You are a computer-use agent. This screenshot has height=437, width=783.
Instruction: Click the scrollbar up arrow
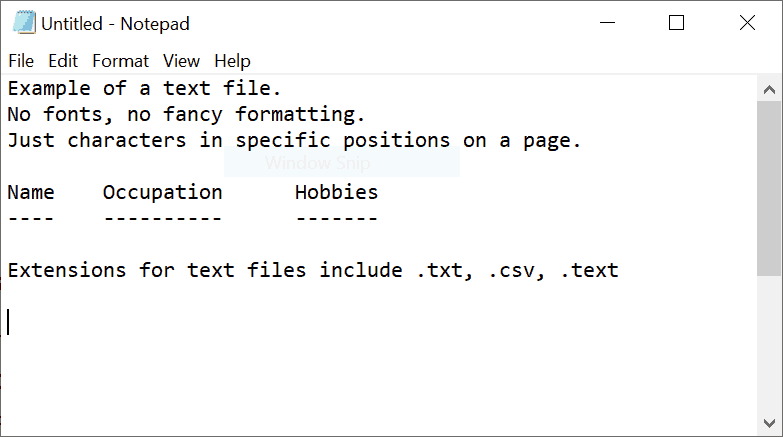[769, 89]
